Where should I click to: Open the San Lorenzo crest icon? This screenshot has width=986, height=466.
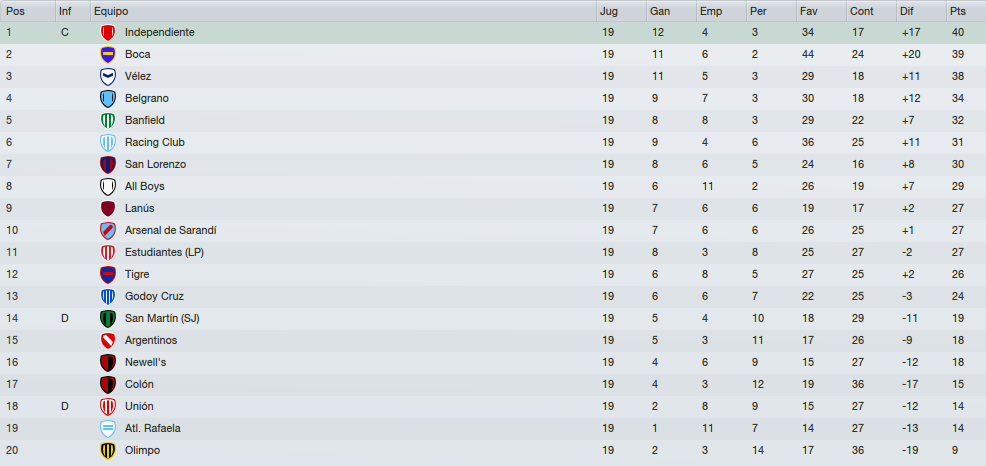tap(108, 165)
